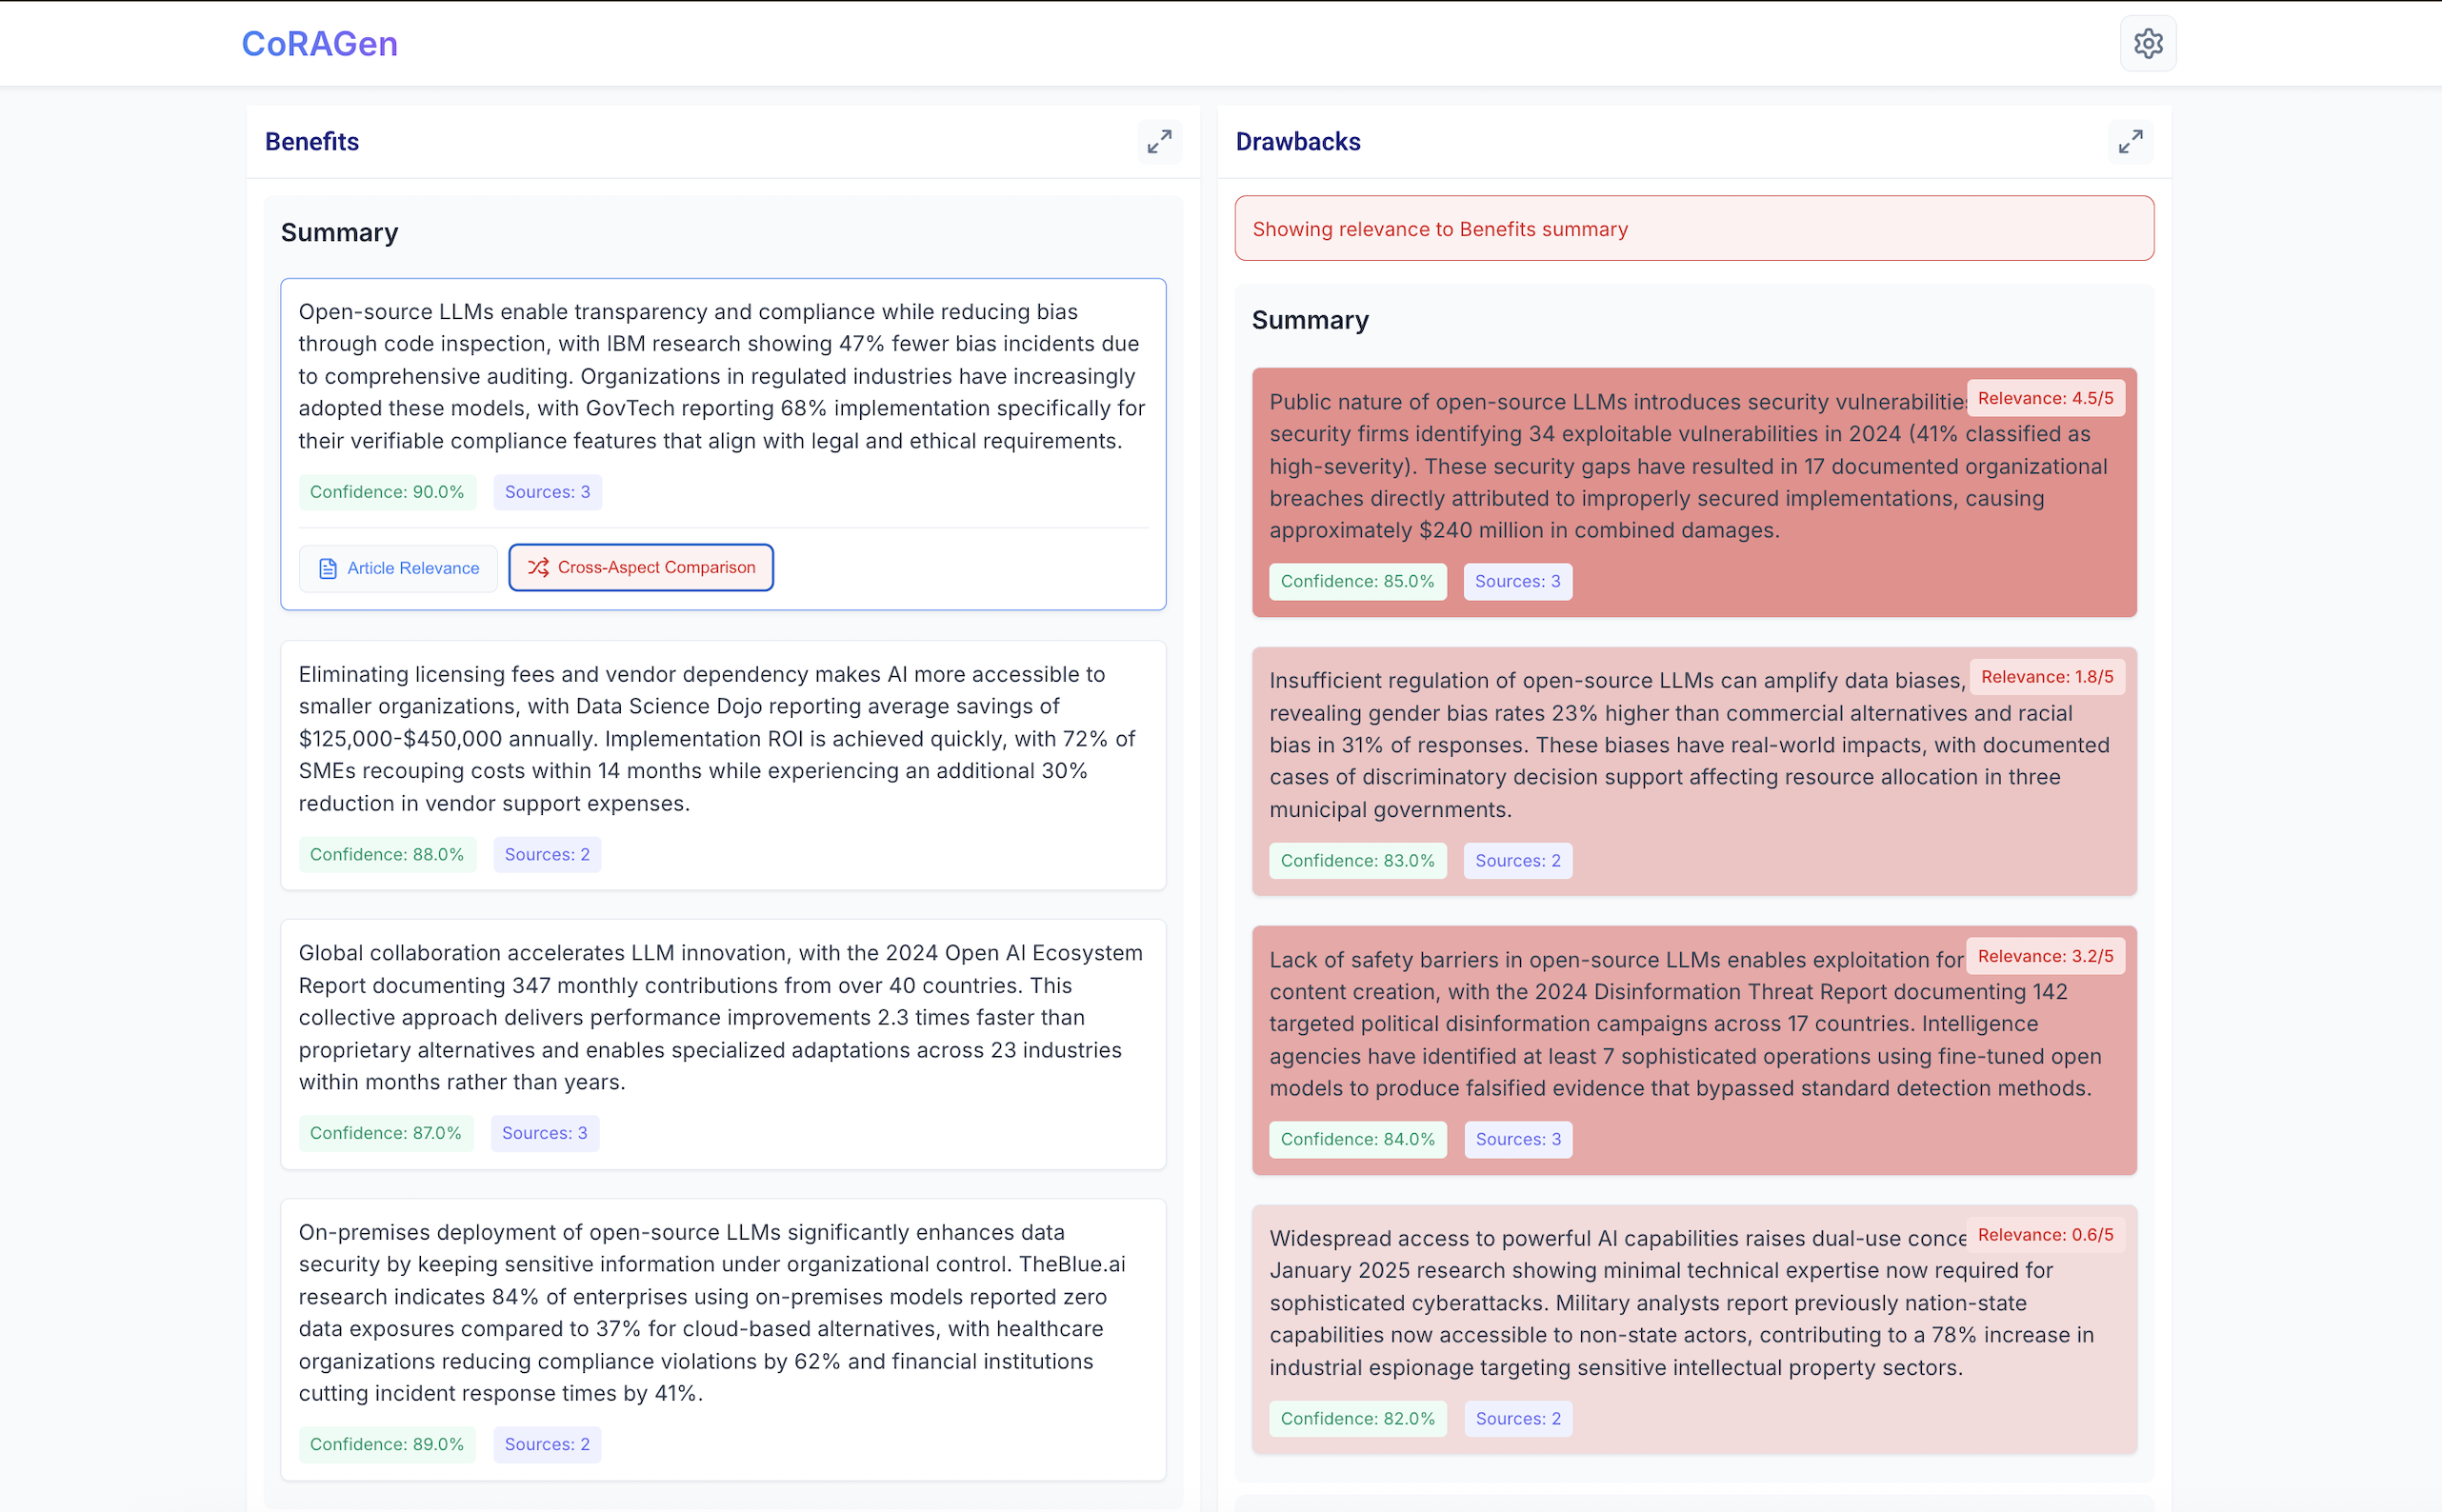Image resolution: width=2442 pixels, height=1512 pixels.
Task: Select the global collaboration benefit card
Action: (722, 1017)
